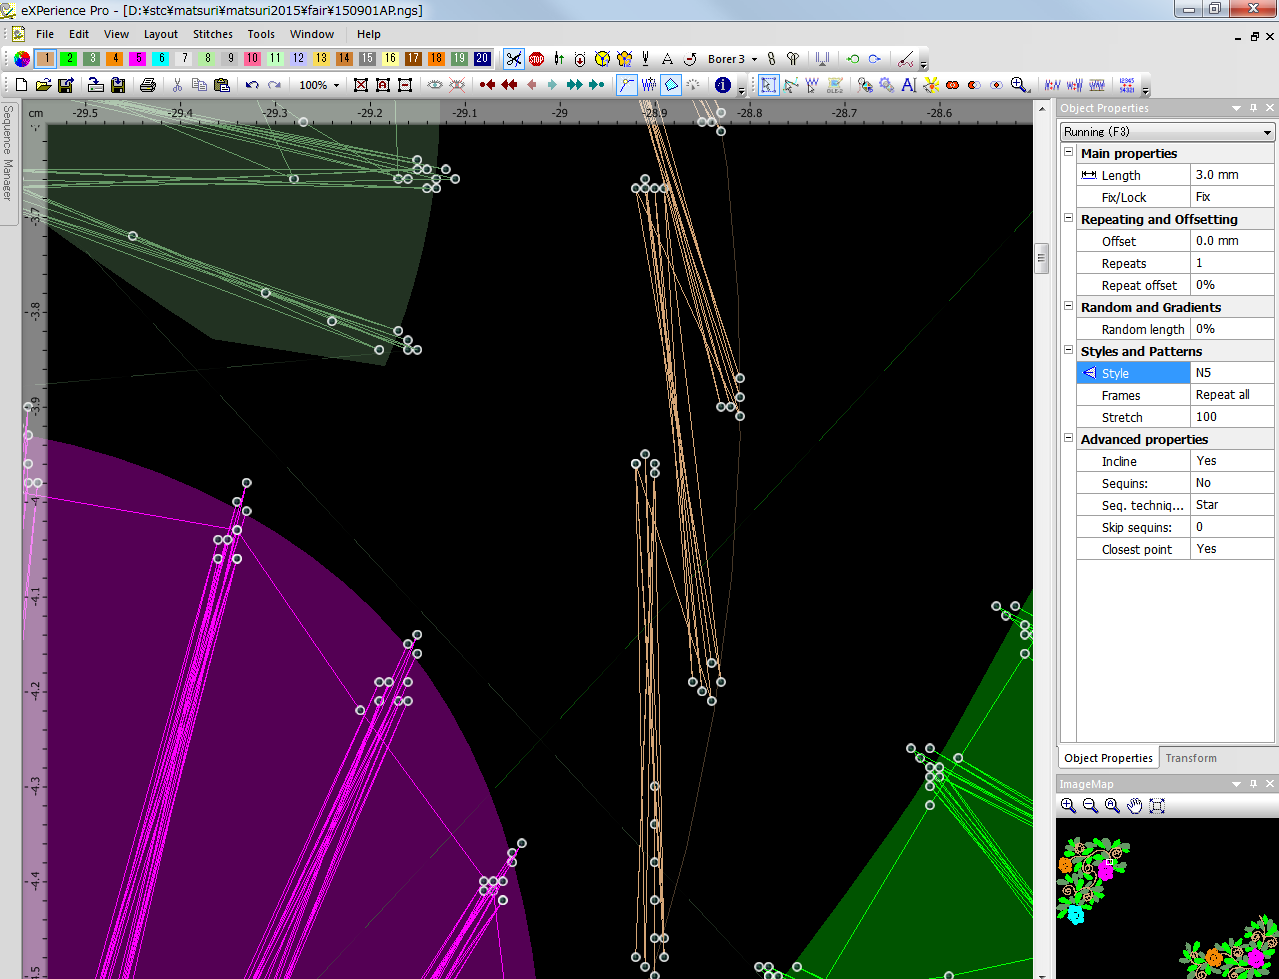This screenshot has width=1279, height=979.
Task: Open the stitch type dropdown showing Running (F3)
Action: pos(1168,132)
